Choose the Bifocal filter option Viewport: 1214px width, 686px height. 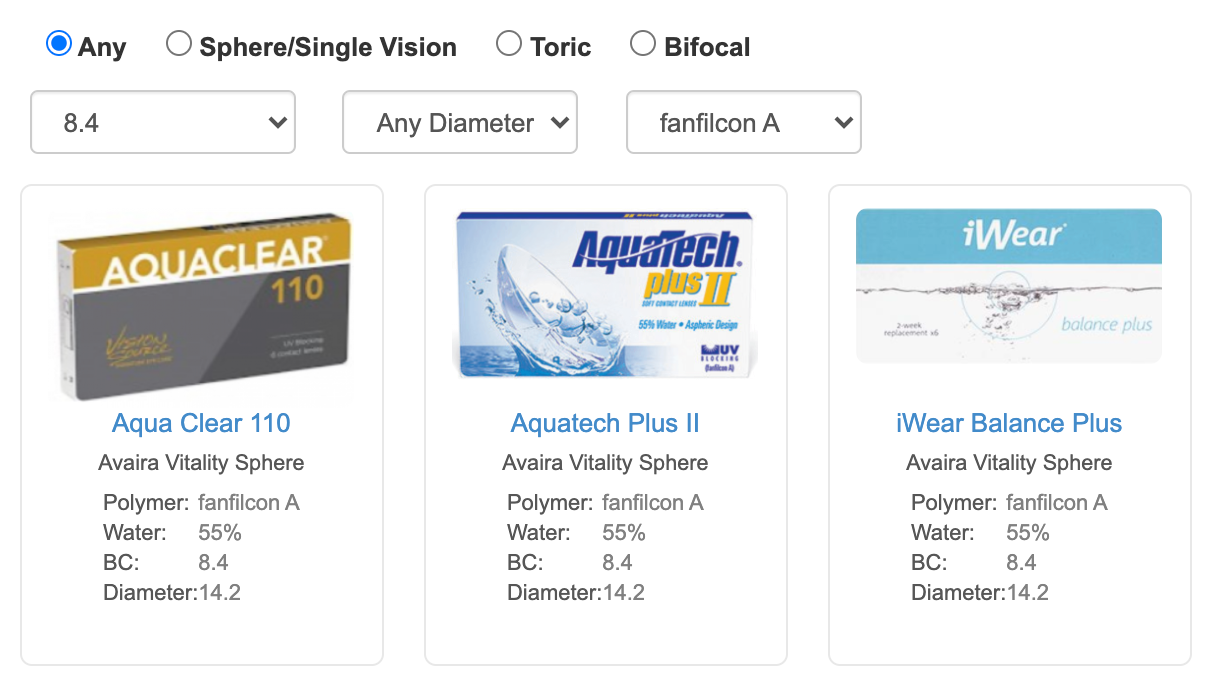pos(641,43)
